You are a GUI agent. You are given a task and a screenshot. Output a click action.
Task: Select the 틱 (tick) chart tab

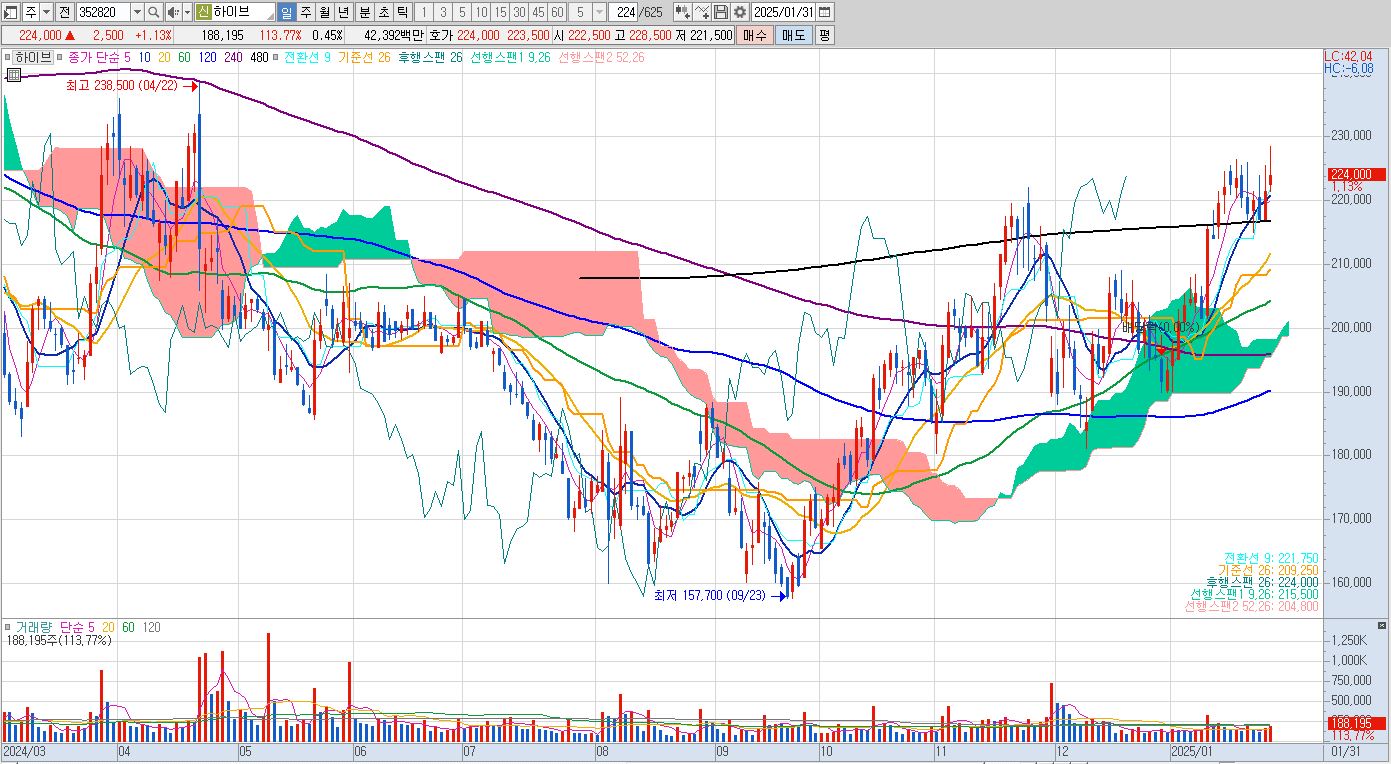pyautogui.click(x=401, y=12)
